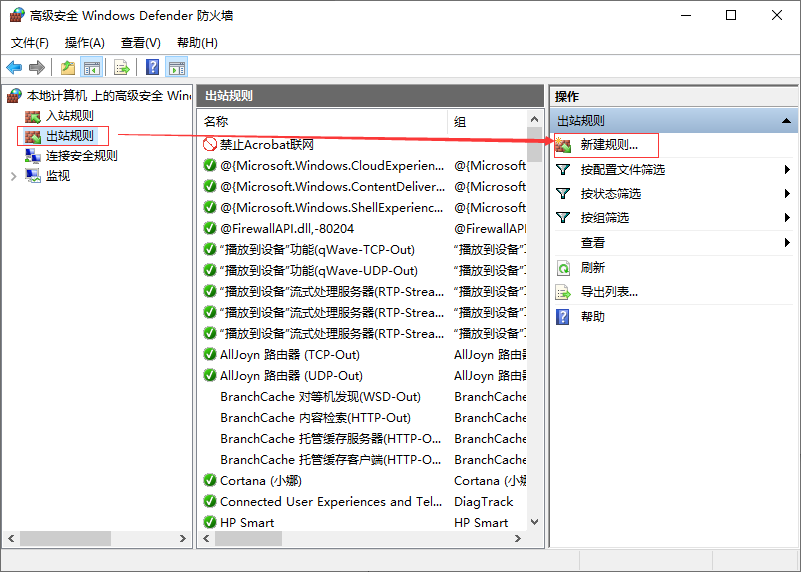801x572 pixels.
Task: Click the Forward arrow toolbar icon
Action: (37, 67)
